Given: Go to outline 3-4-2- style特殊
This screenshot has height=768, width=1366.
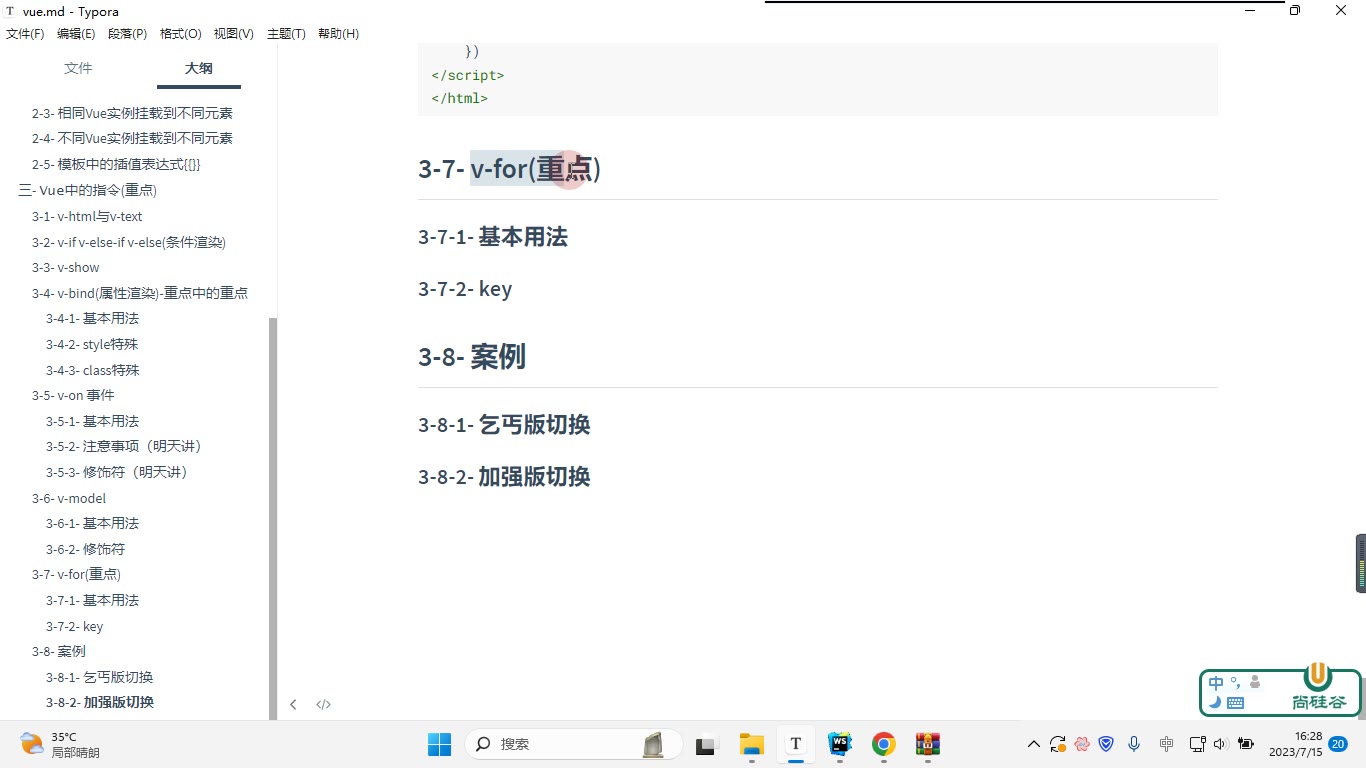Looking at the screenshot, I should point(92,344).
